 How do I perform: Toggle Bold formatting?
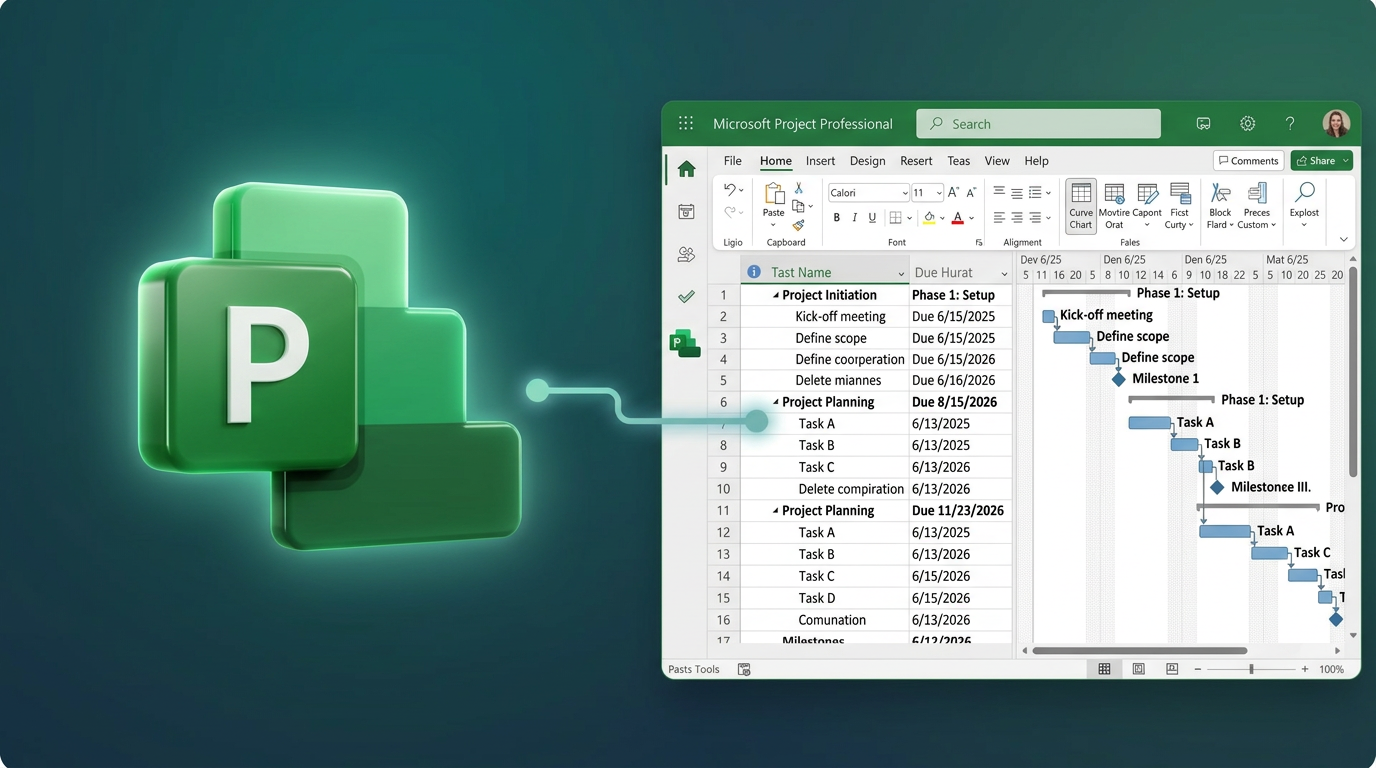(x=836, y=217)
